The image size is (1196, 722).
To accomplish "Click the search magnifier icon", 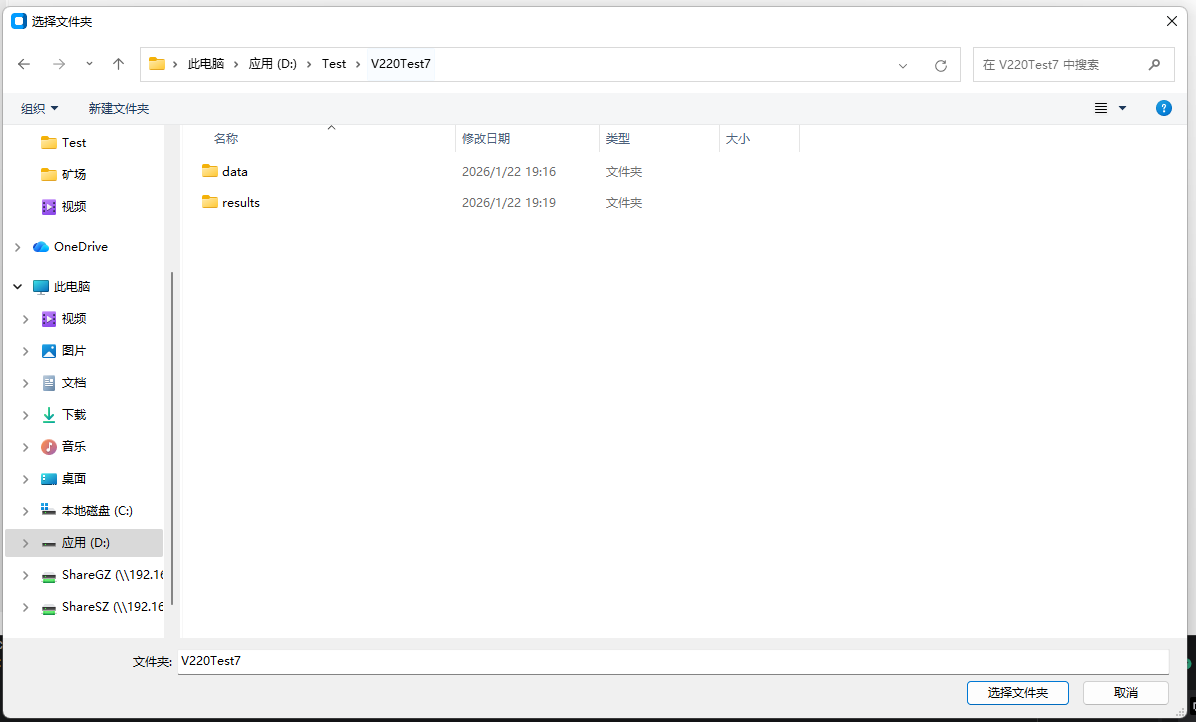I will pos(1154,64).
